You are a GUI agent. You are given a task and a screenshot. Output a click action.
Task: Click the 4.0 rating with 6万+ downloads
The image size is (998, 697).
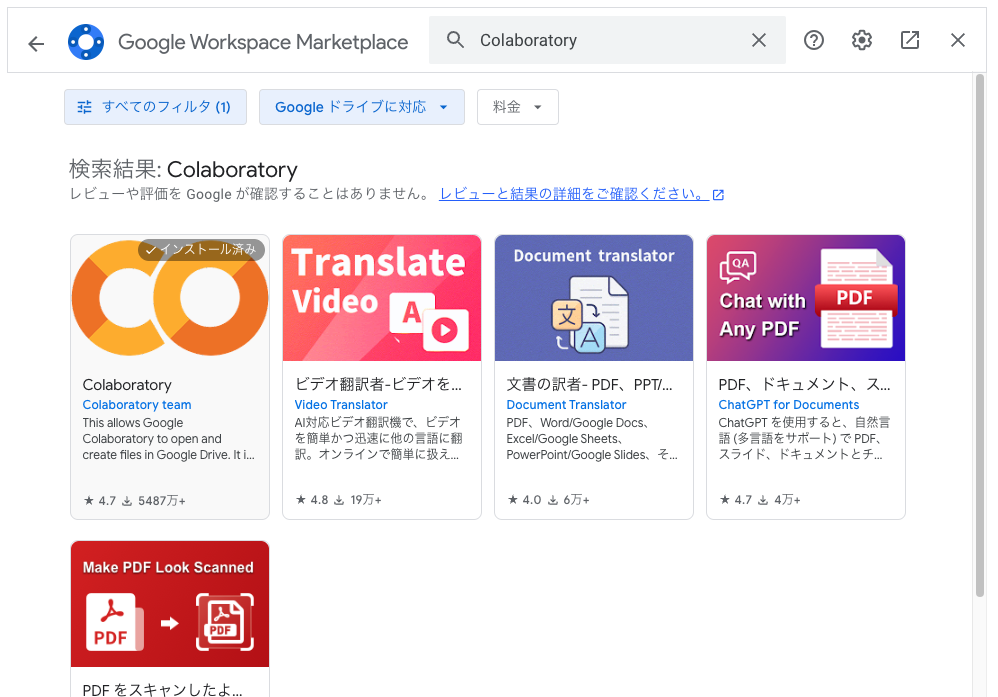pyautogui.click(x=549, y=500)
